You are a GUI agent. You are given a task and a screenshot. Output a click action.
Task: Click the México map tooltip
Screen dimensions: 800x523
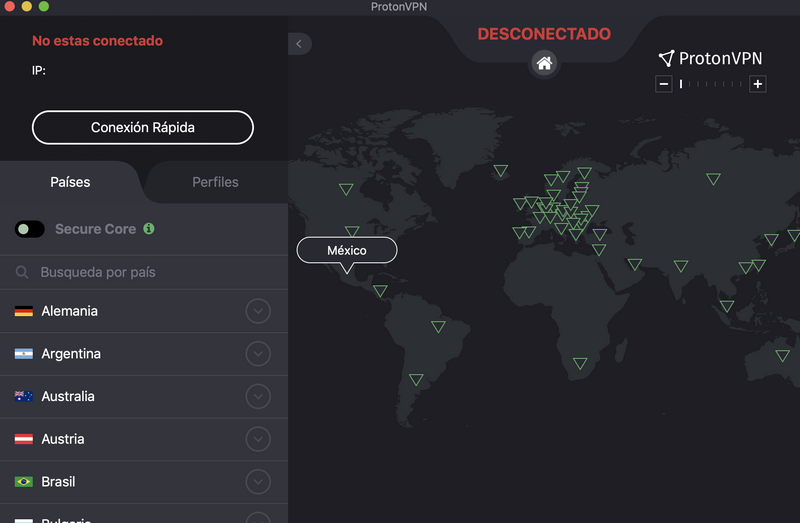tap(347, 251)
